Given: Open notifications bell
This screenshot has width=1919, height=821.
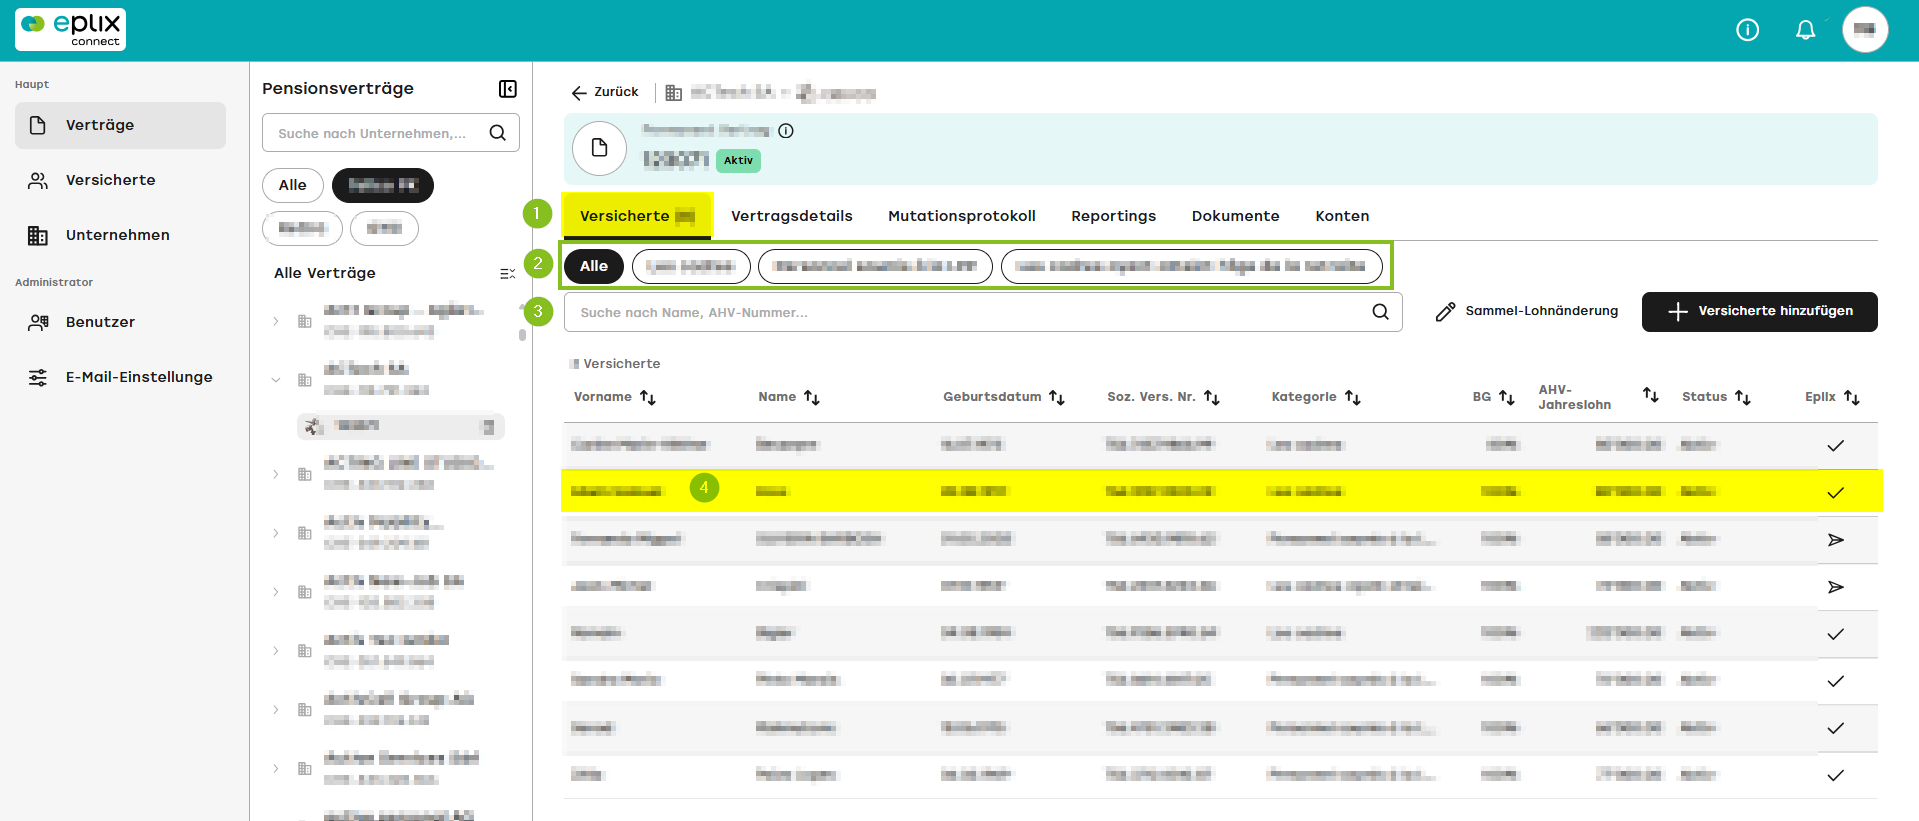Looking at the screenshot, I should (1805, 30).
